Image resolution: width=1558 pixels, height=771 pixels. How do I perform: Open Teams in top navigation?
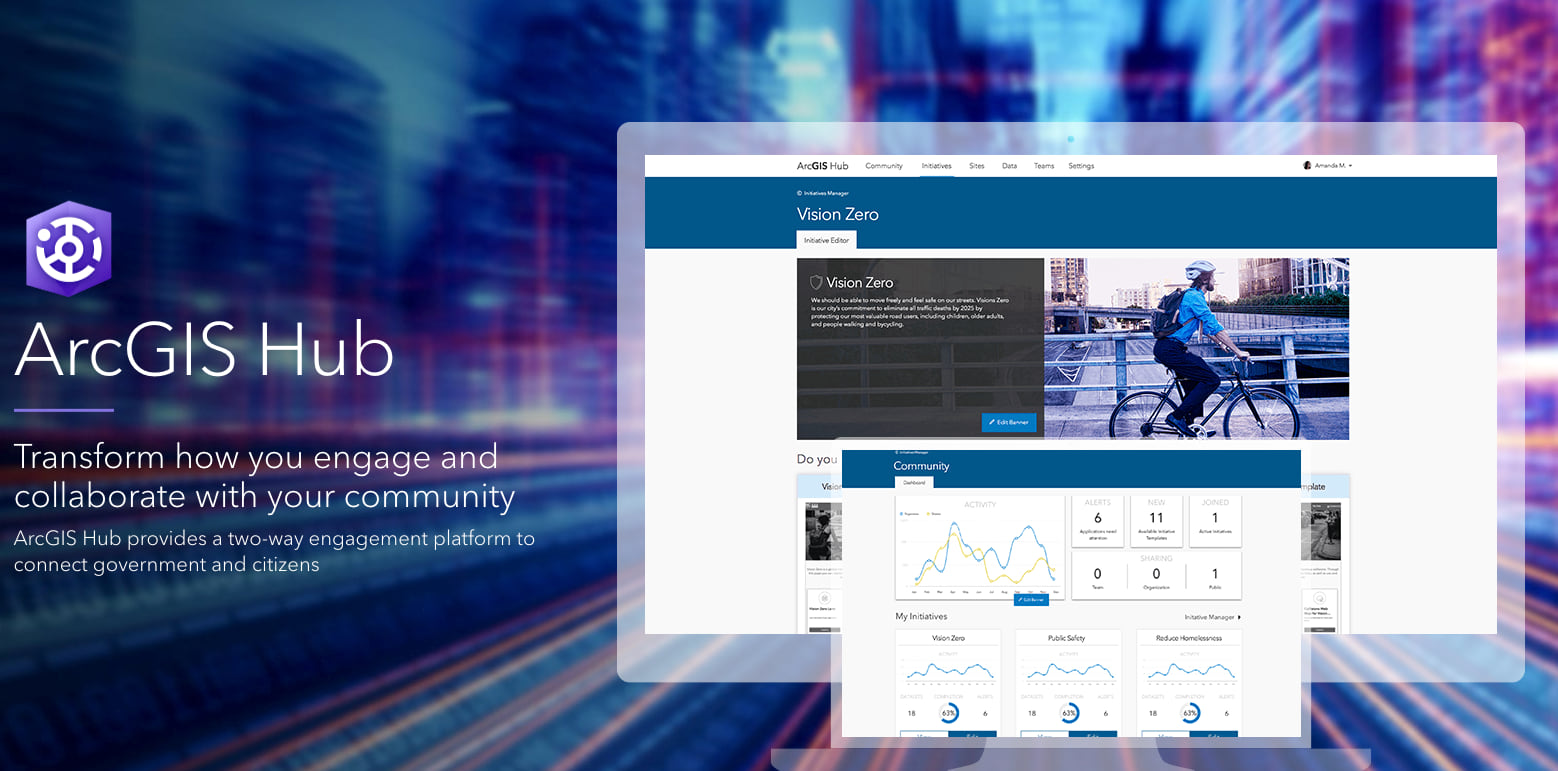point(1044,166)
